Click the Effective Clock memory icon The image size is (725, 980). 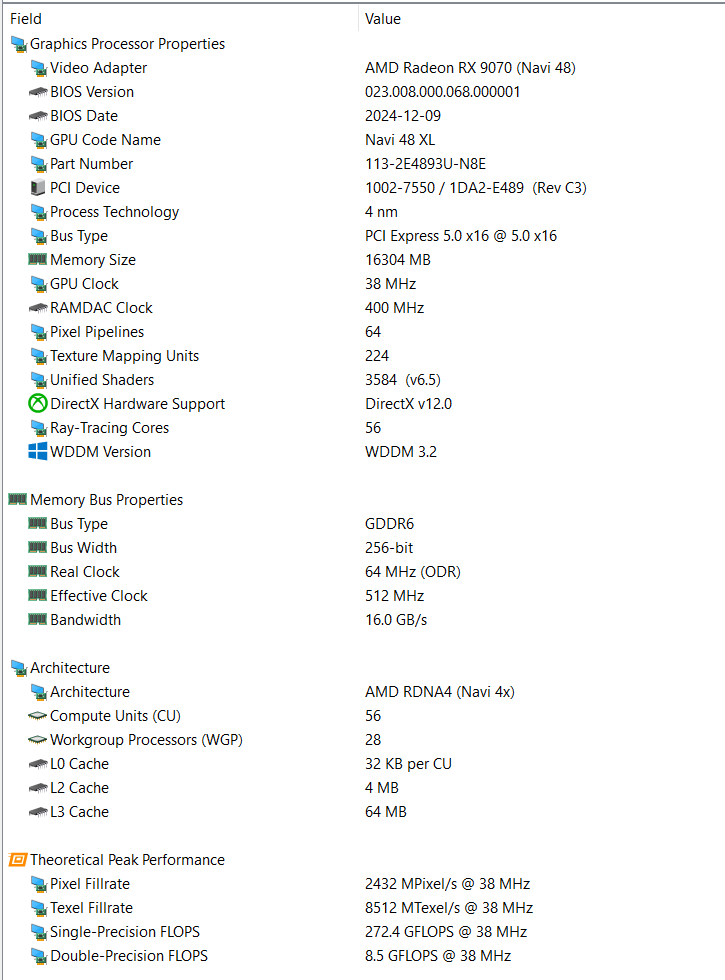coord(38,596)
